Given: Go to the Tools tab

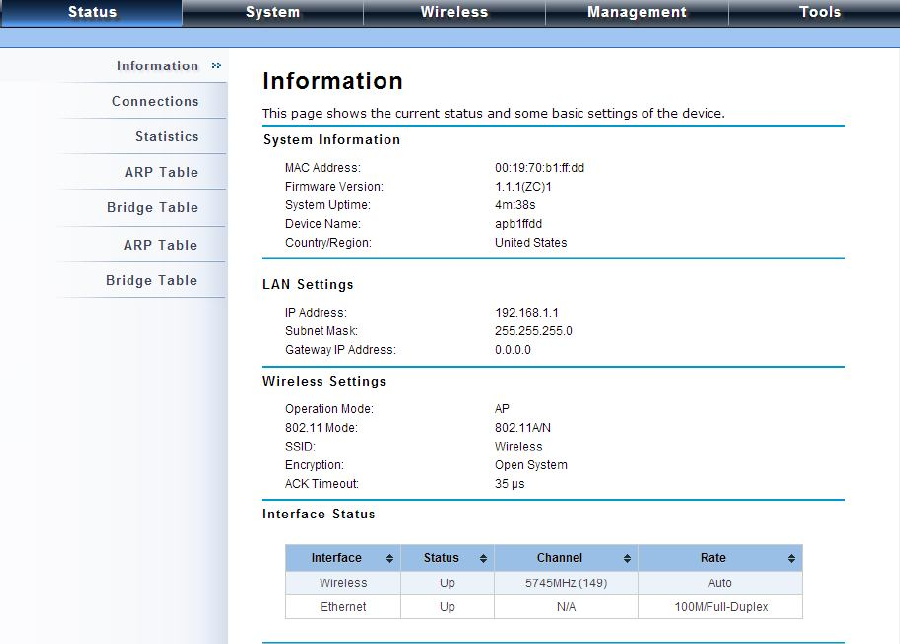Looking at the screenshot, I should coord(820,13).
